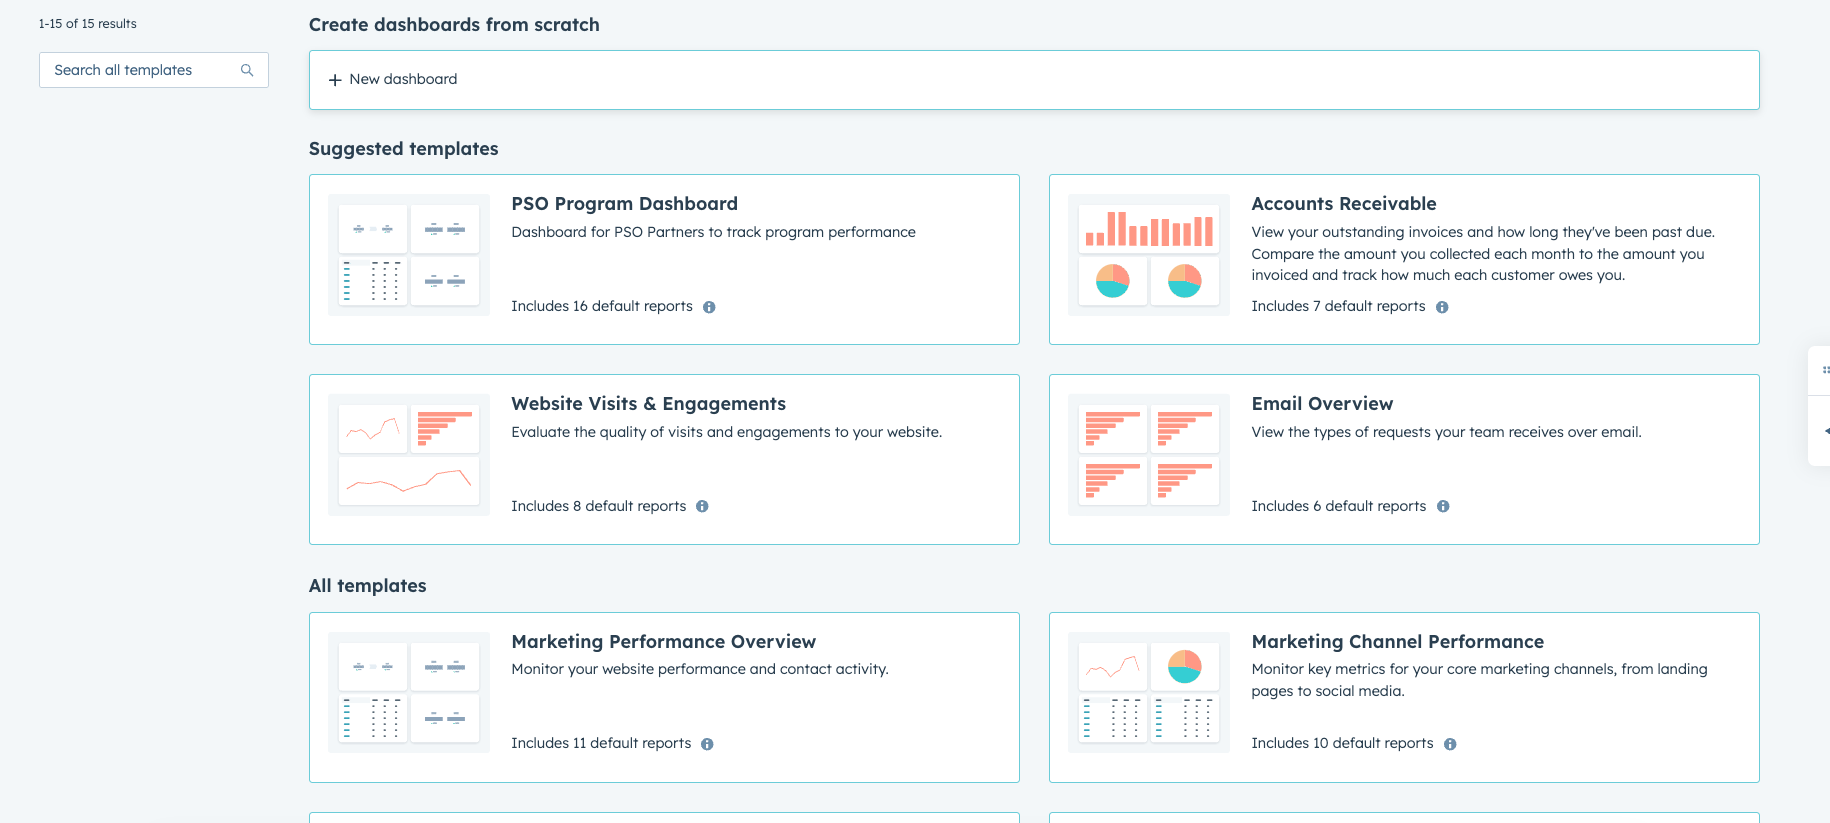
Task: Click the search magnifier icon
Action: coord(247,70)
